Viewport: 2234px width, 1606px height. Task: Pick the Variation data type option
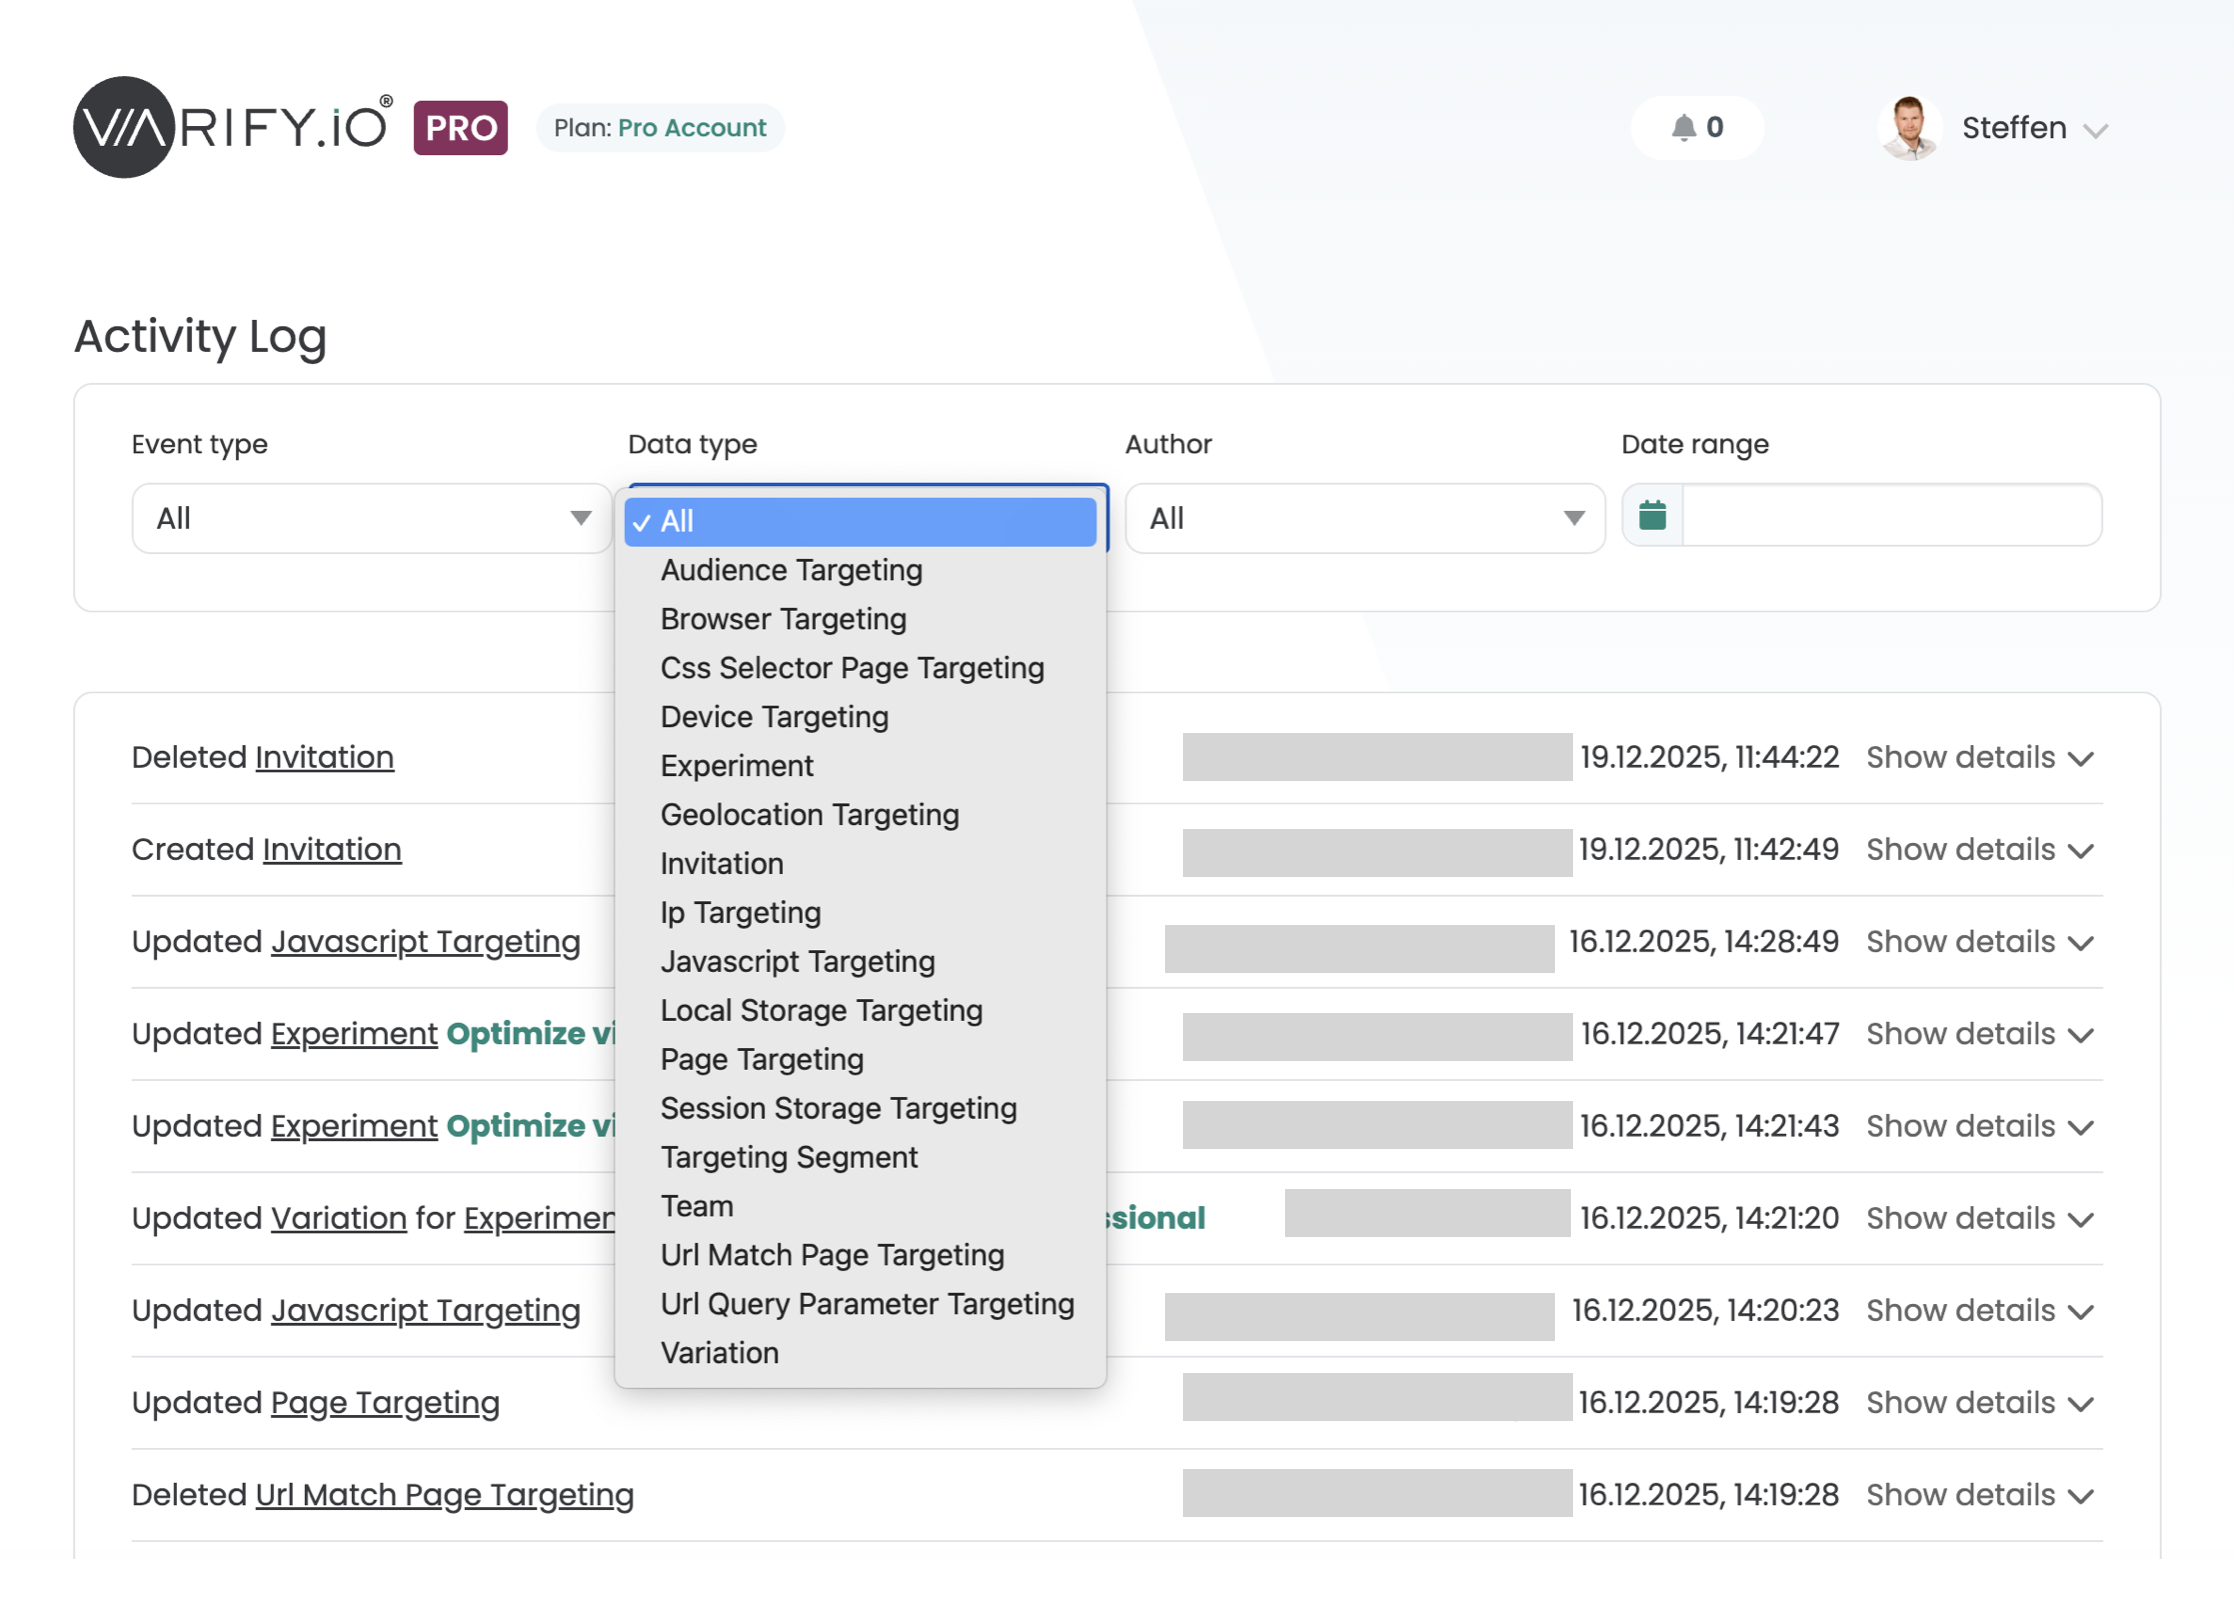click(719, 1353)
